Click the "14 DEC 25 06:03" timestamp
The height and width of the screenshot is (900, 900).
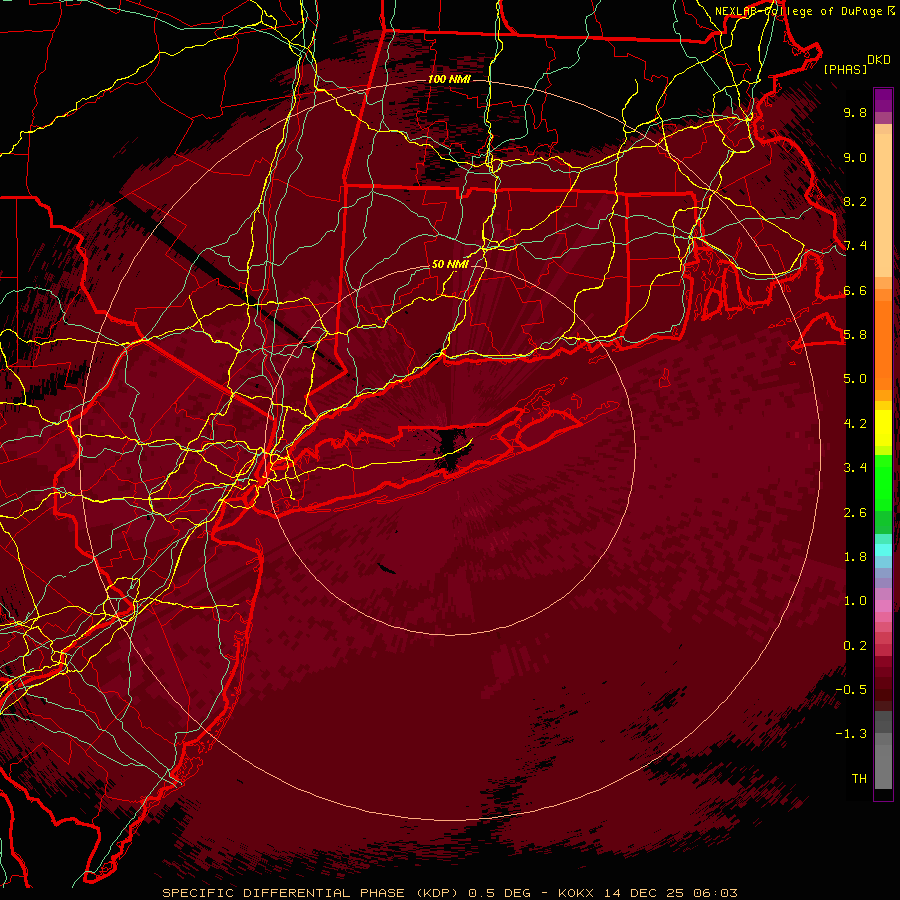(x=670, y=893)
